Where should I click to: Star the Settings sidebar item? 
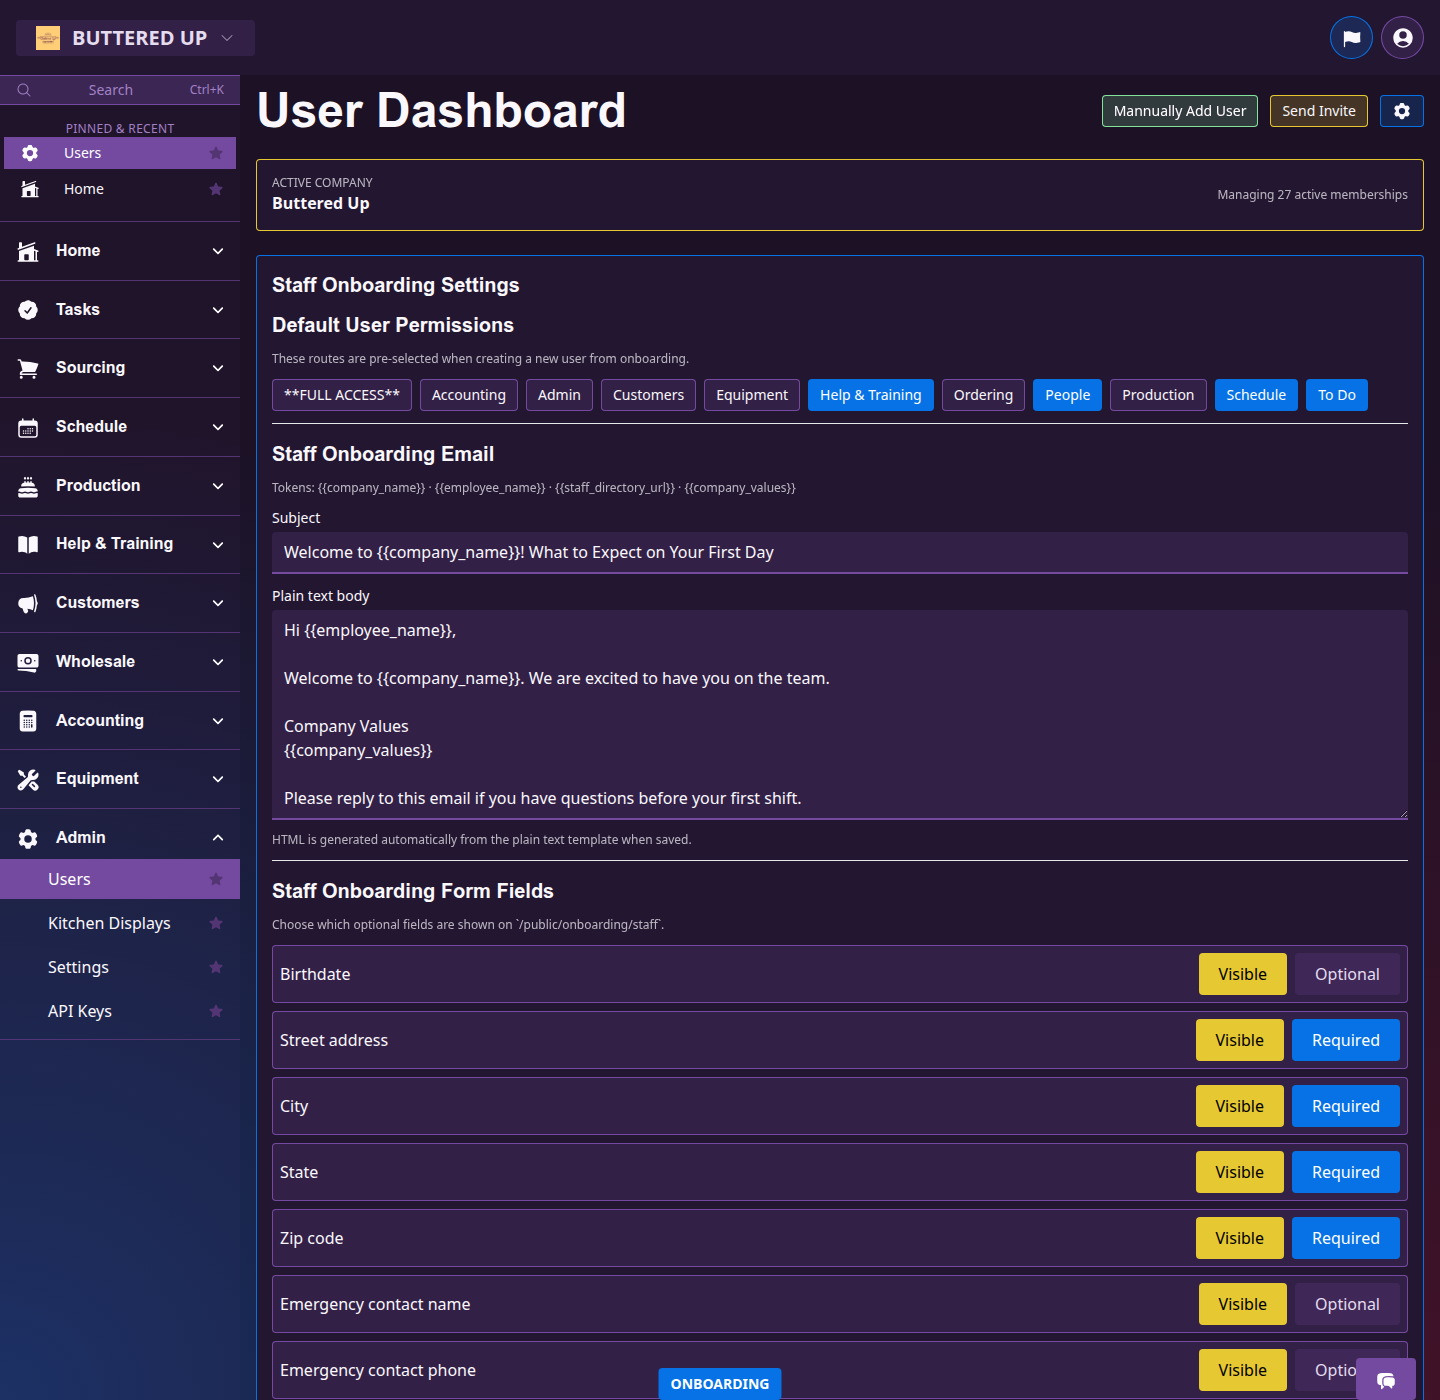[x=216, y=967]
